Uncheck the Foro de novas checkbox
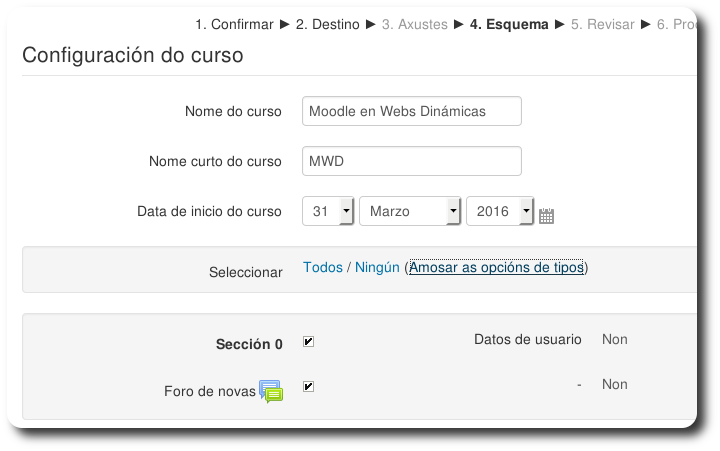720x451 pixels. (x=309, y=386)
